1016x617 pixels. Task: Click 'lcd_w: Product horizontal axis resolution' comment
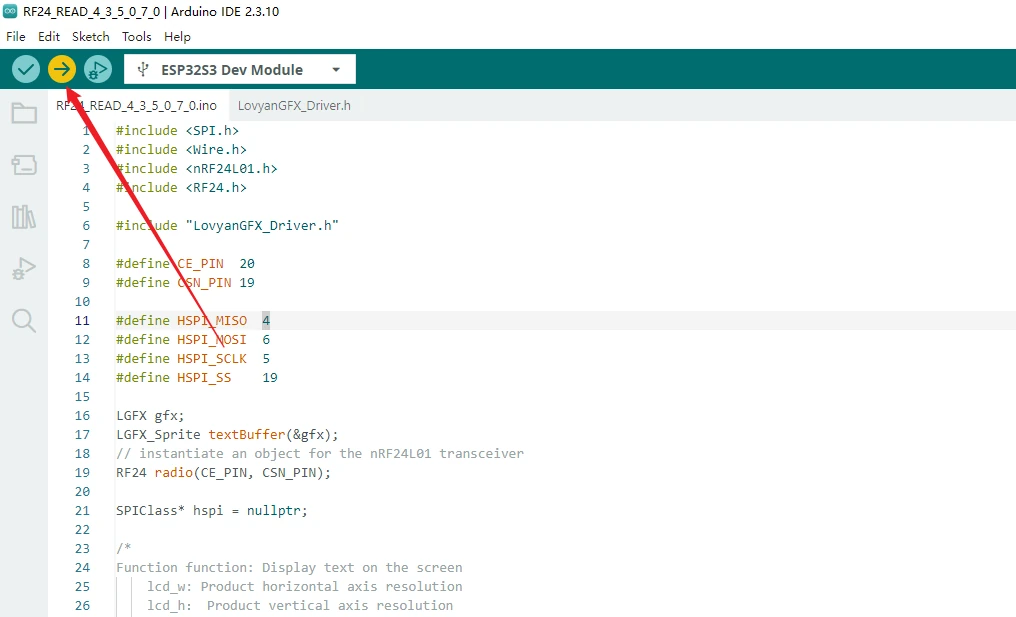coord(305,587)
